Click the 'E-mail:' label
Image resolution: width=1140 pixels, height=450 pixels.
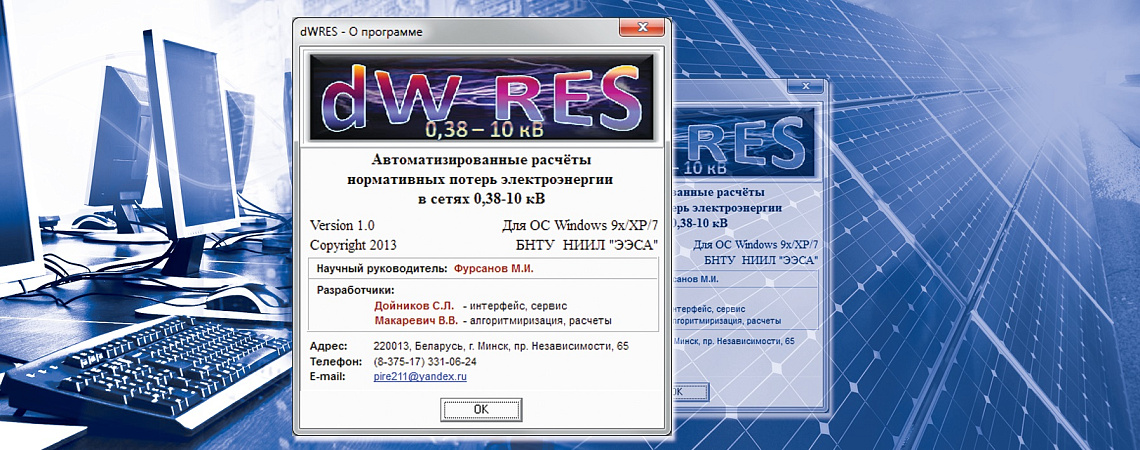pyautogui.click(x=327, y=377)
